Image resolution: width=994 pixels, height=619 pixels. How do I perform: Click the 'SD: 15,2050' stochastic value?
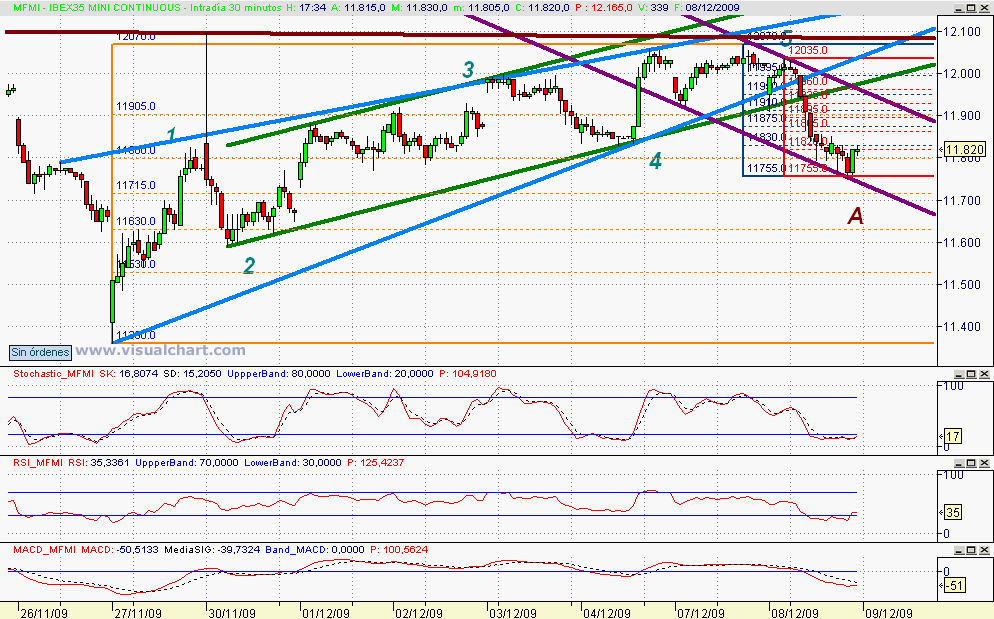192,374
